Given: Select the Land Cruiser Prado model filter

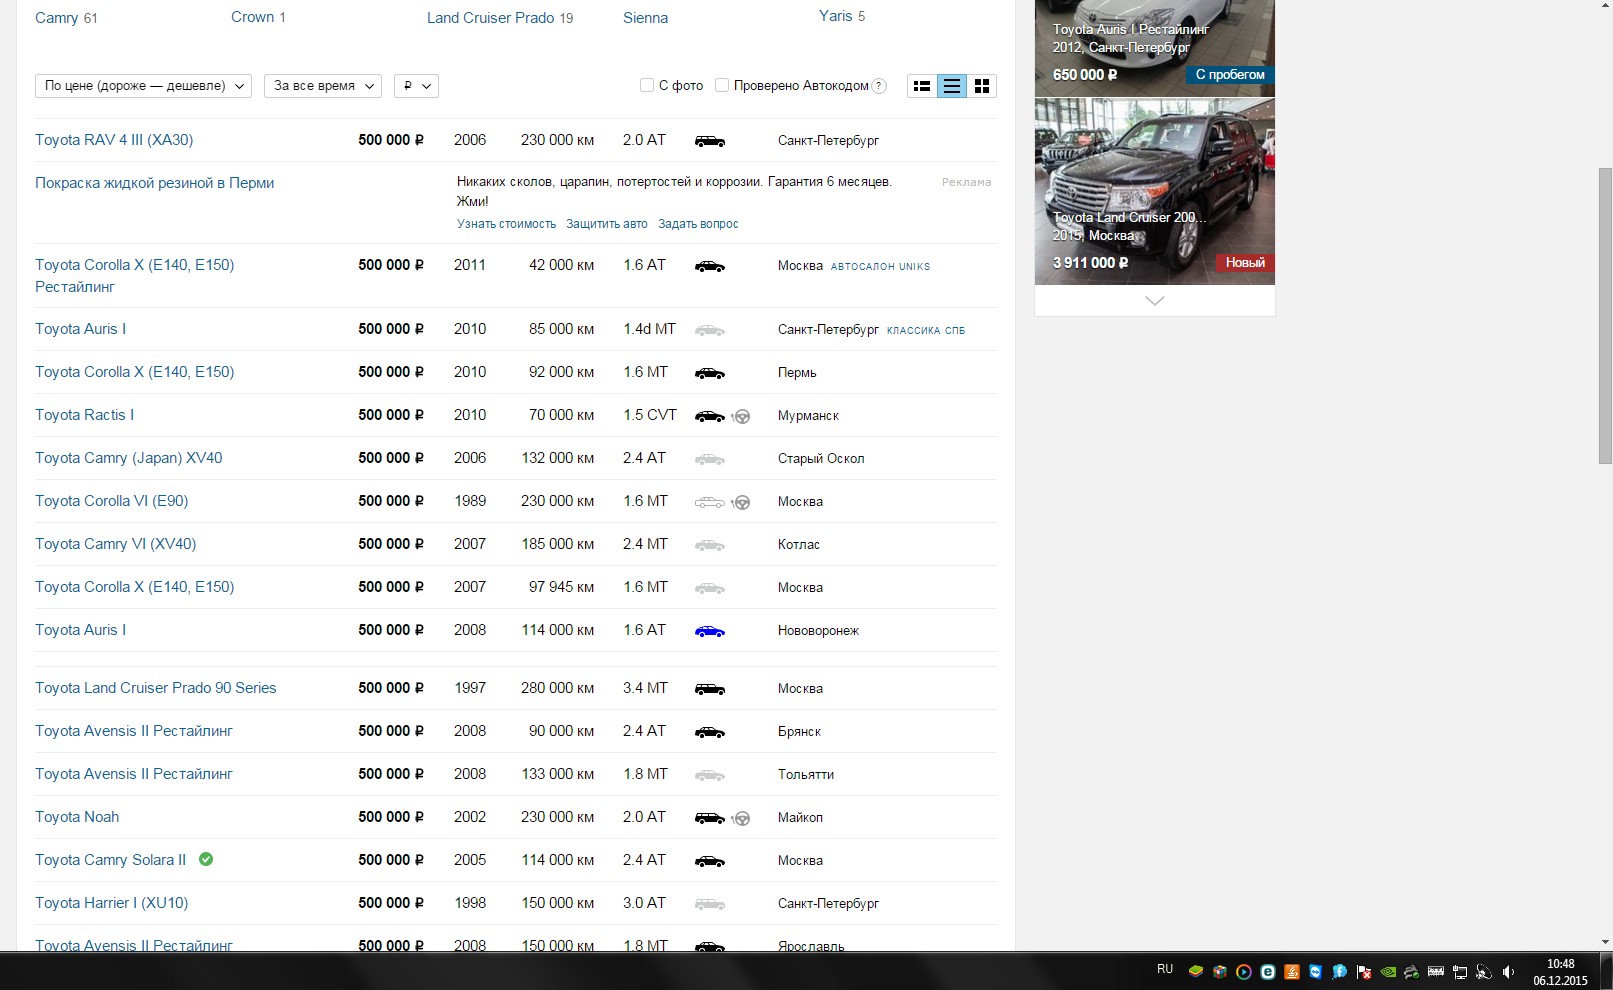Looking at the screenshot, I should click(x=490, y=18).
